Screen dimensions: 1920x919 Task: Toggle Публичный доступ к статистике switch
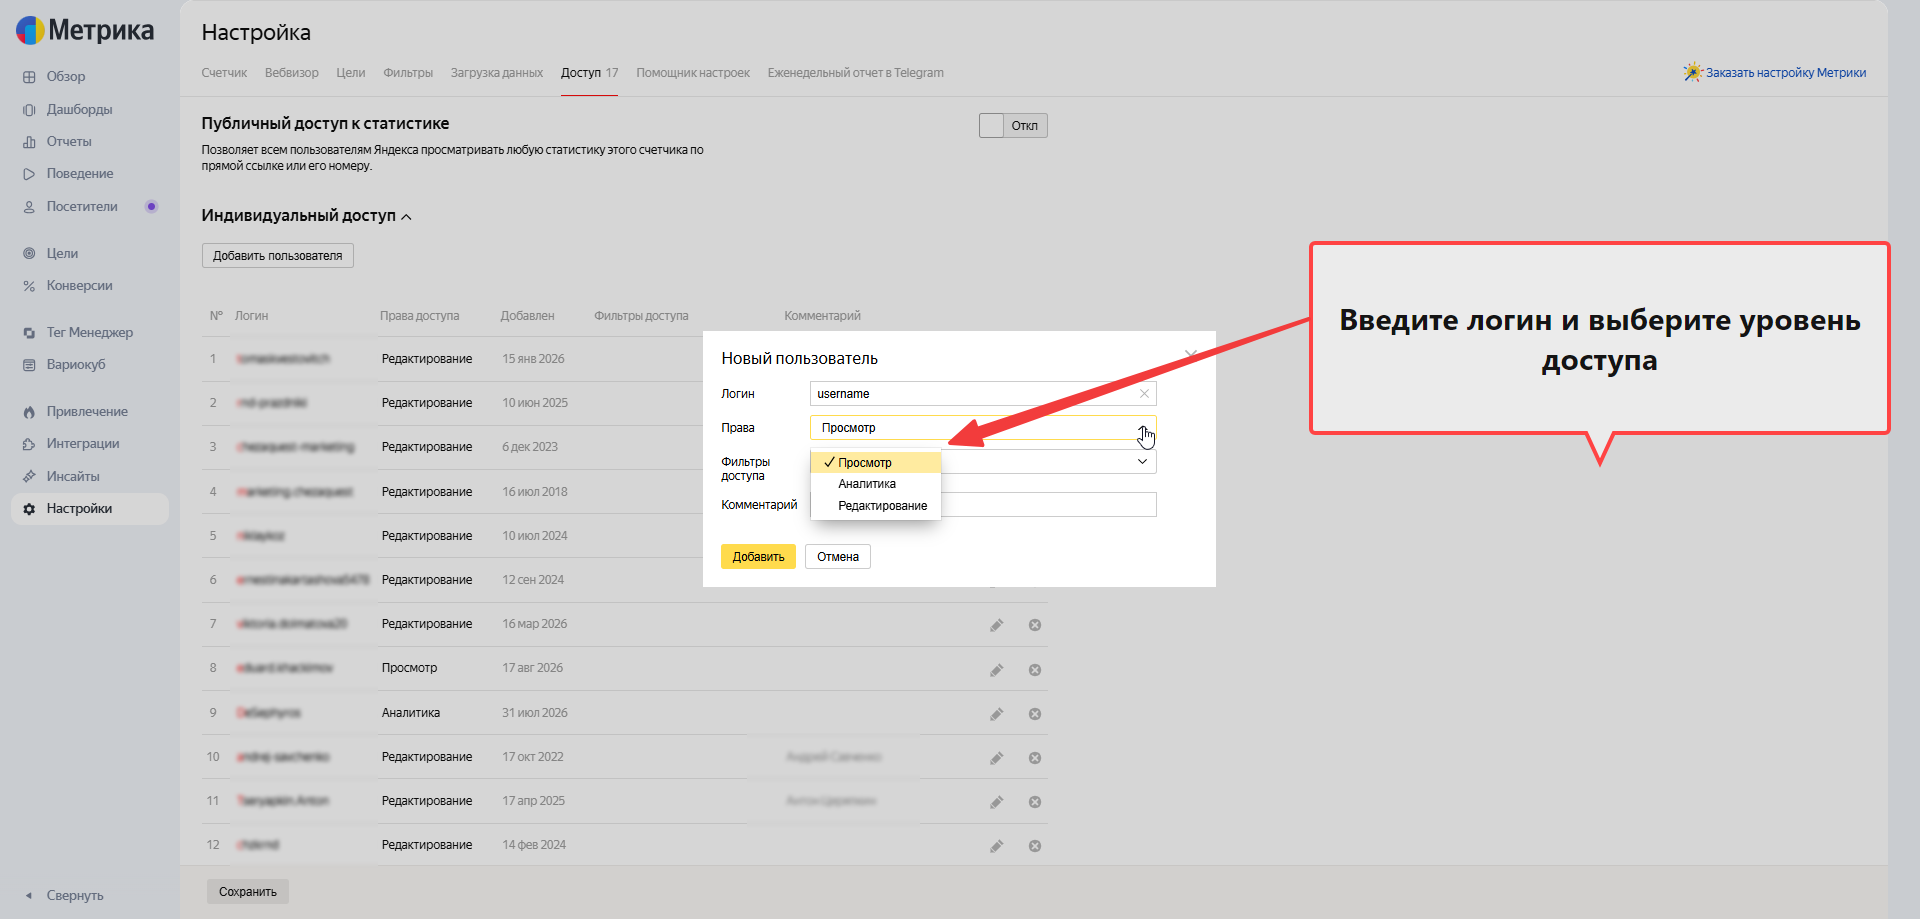click(x=1013, y=126)
